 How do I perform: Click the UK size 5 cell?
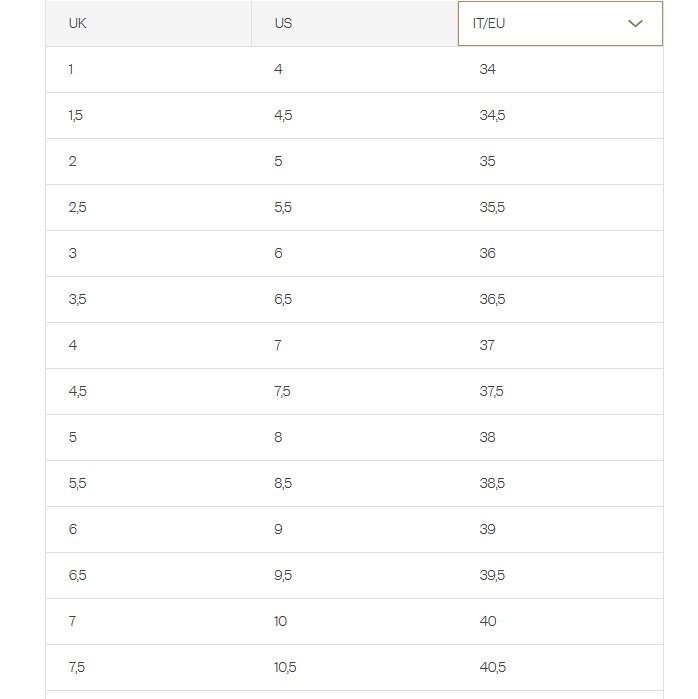[148, 437]
